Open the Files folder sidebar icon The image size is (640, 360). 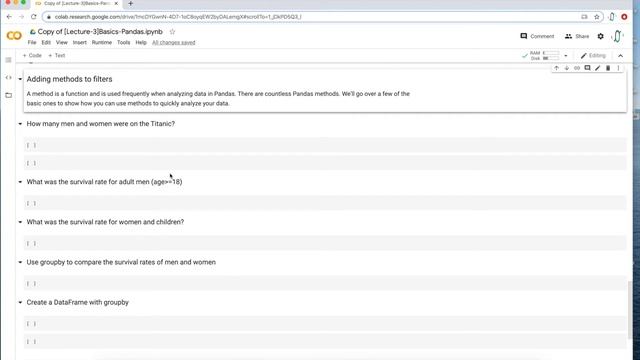[x=8, y=95]
